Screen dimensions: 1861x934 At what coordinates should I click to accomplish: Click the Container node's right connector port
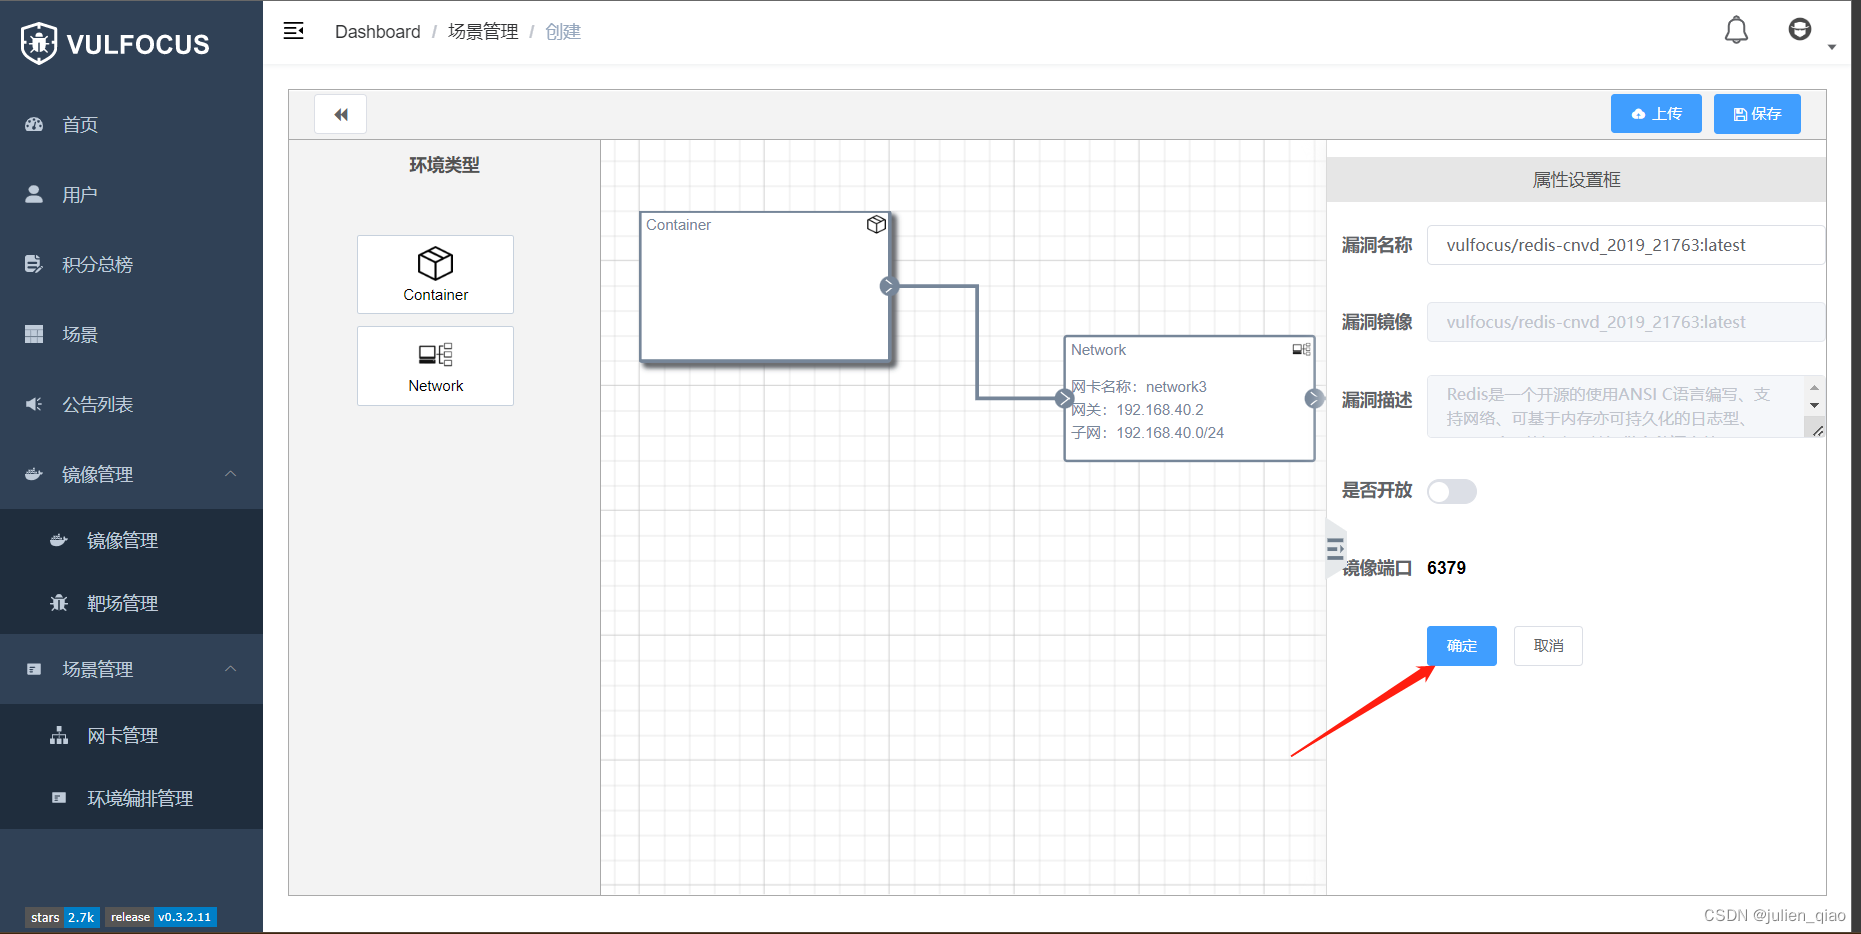(888, 286)
